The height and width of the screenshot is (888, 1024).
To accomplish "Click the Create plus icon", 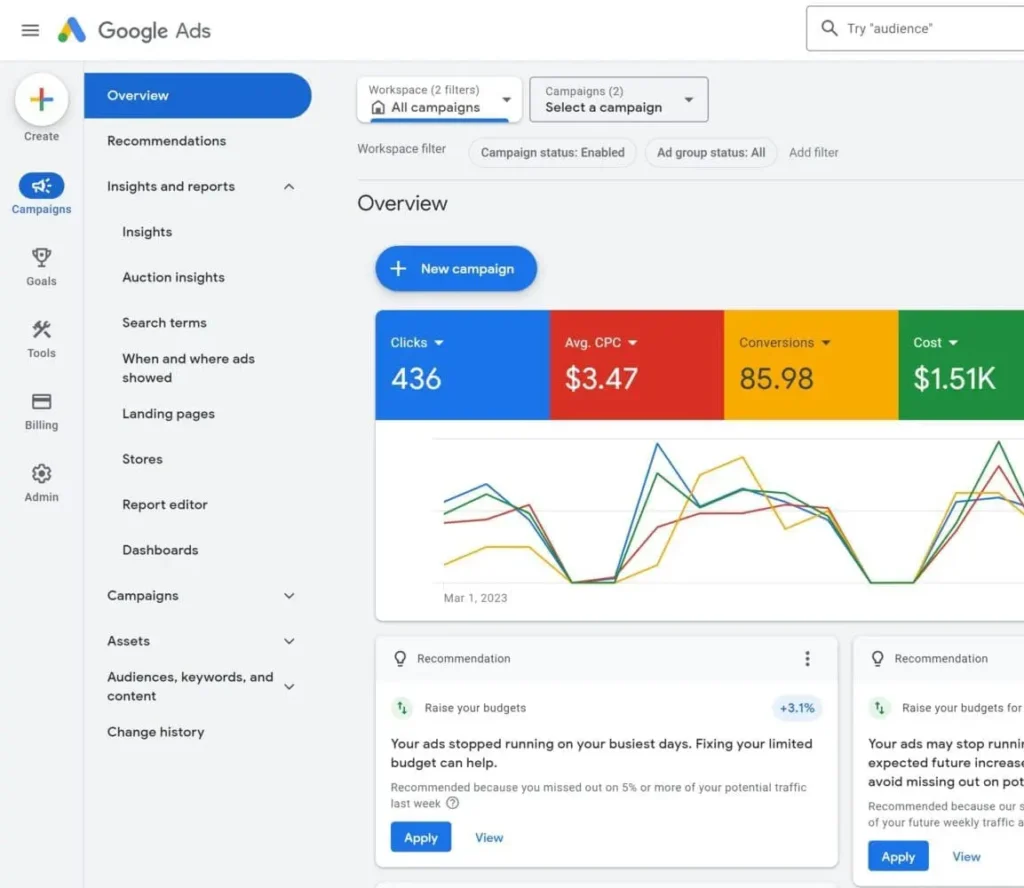I will point(41,100).
